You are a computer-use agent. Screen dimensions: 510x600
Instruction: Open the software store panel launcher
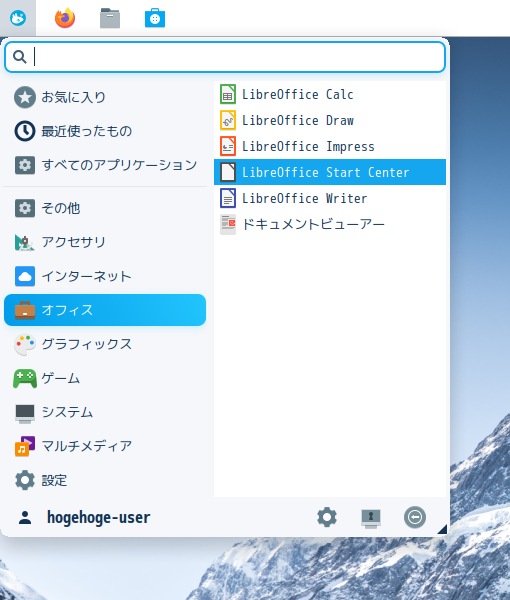pyautogui.click(x=155, y=18)
